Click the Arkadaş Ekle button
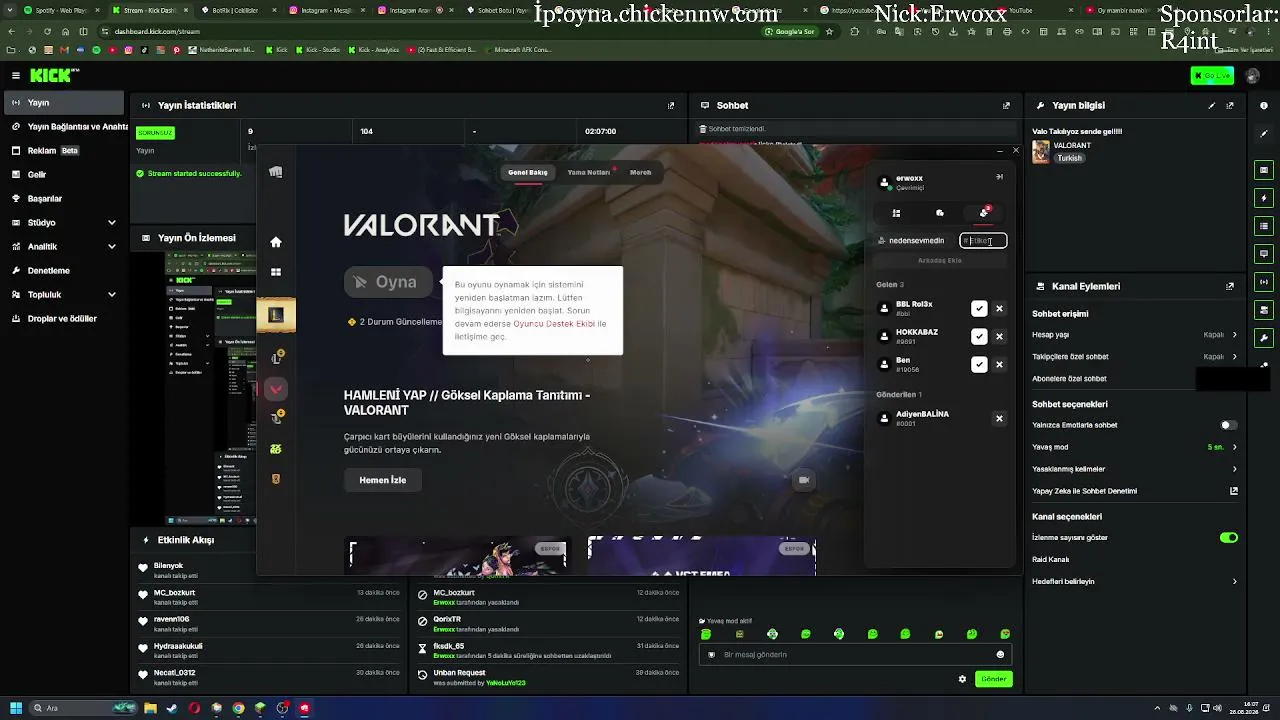The height and width of the screenshot is (720, 1280). point(940,260)
